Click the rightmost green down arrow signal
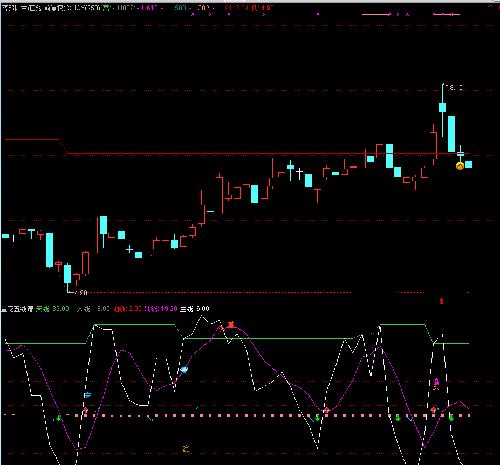500x465 pixels. (x=451, y=418)
